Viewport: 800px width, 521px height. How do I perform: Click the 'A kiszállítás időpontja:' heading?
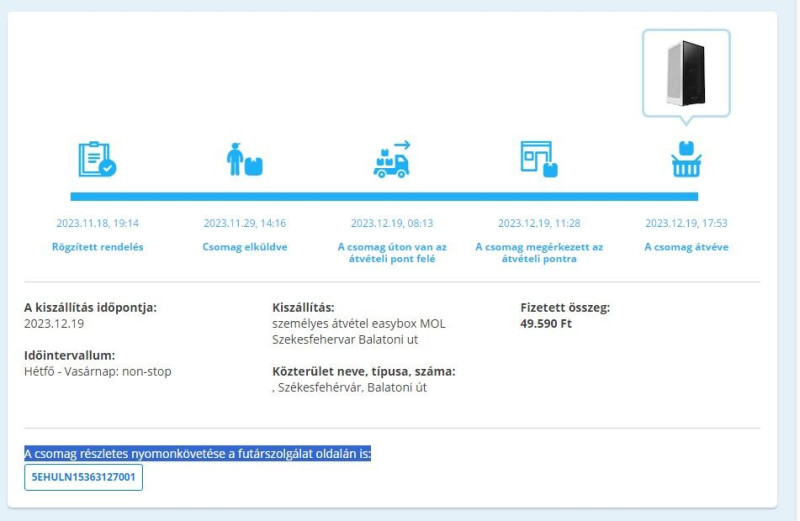click(x=90, y=308)
